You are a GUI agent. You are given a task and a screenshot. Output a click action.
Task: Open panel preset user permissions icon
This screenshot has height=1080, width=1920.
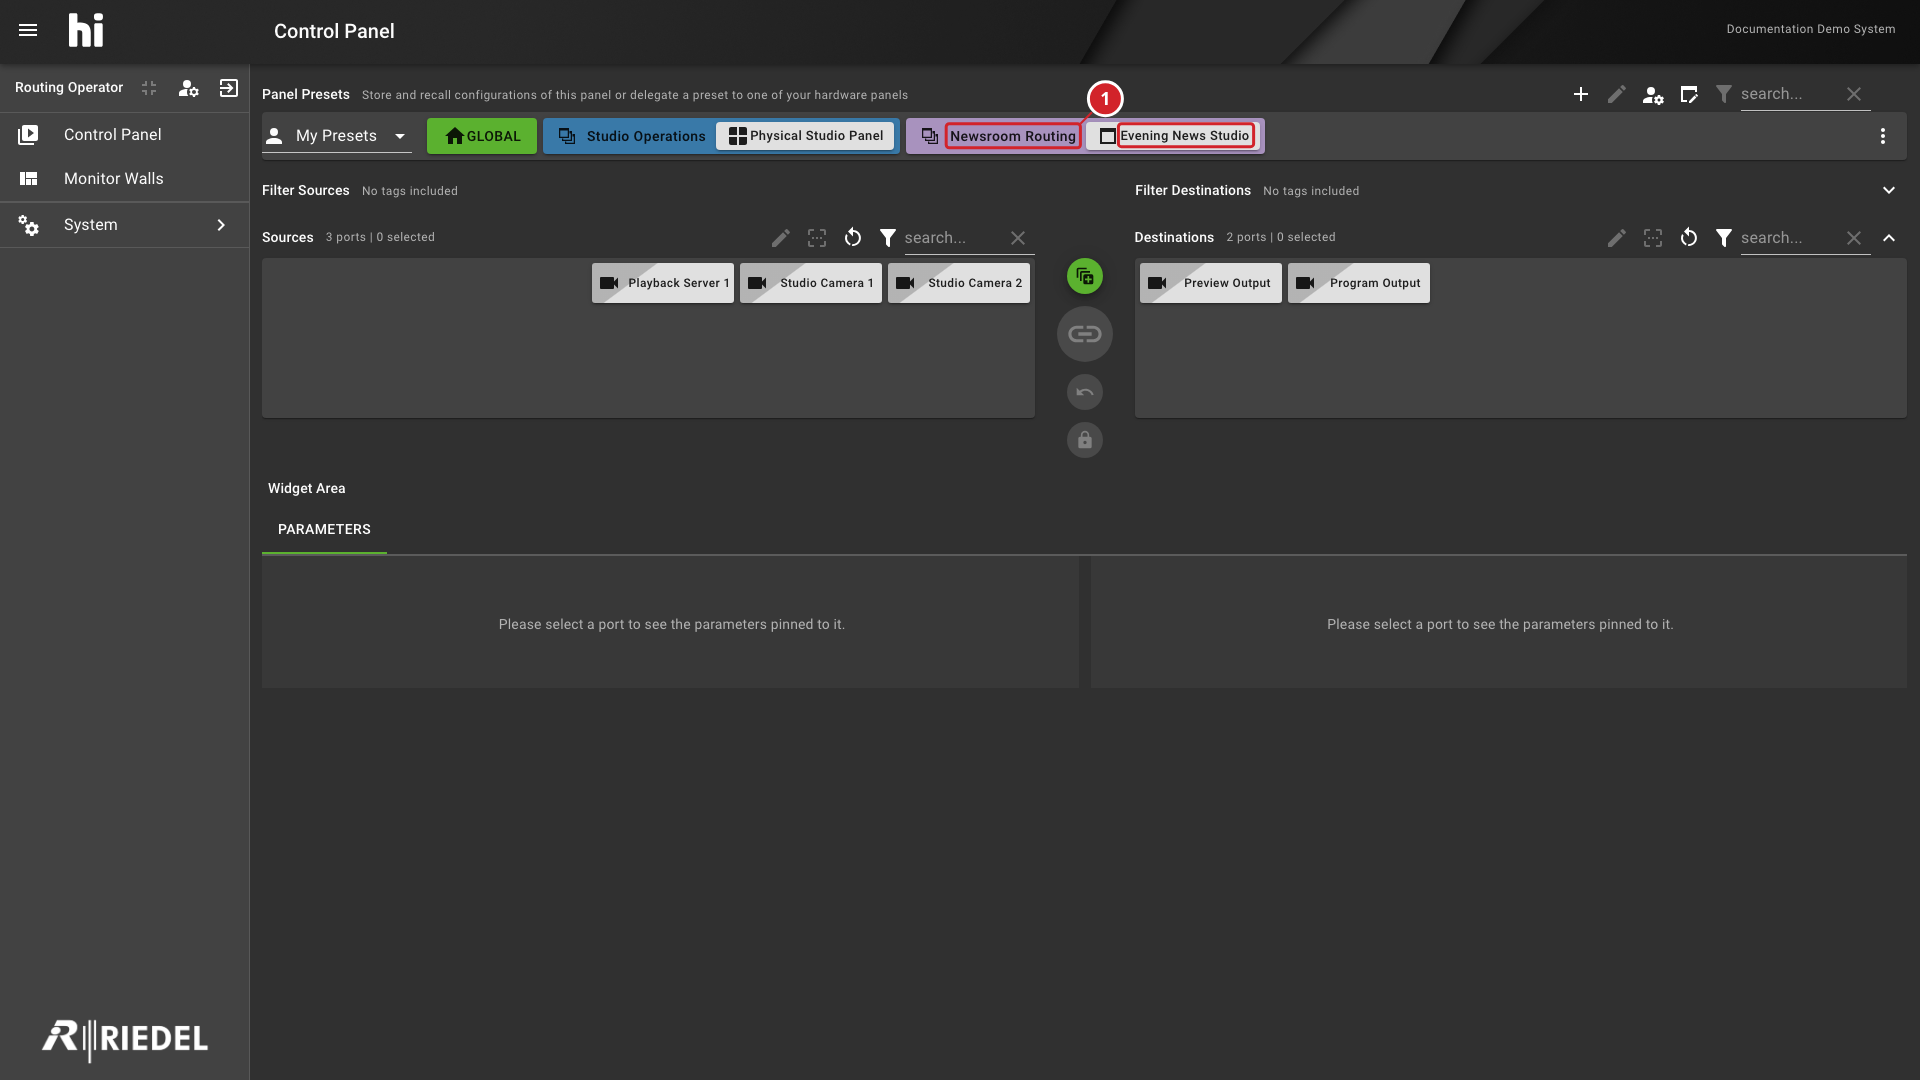[1653, 95]
